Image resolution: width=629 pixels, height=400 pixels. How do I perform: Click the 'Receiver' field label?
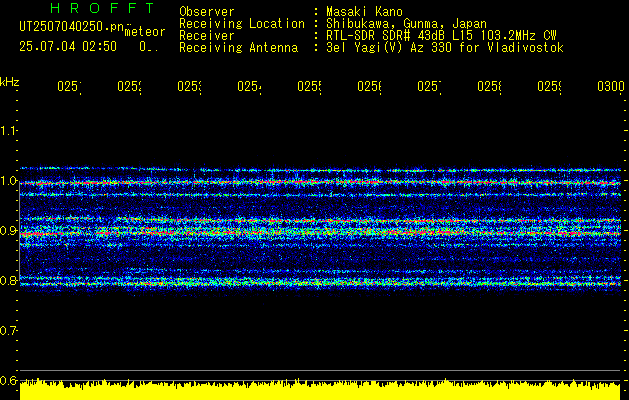click(x=207, y=36)
